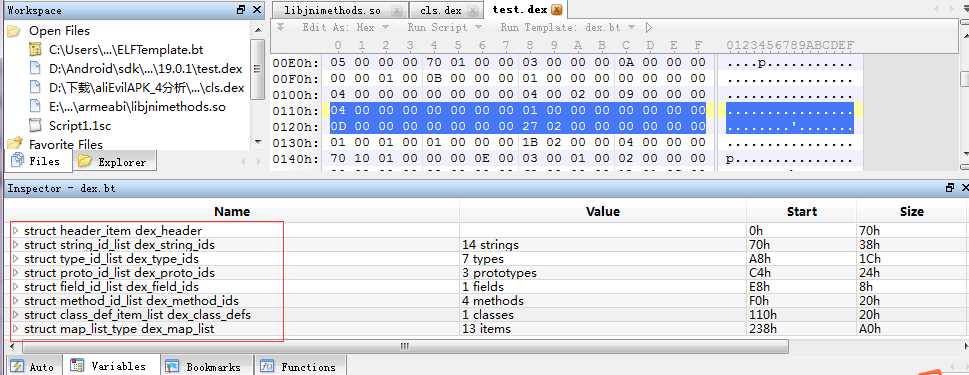The width and height of the screenshot is (969, 375).
Task: Click the struct header_item dex_header name
Action: pos(112,231)
